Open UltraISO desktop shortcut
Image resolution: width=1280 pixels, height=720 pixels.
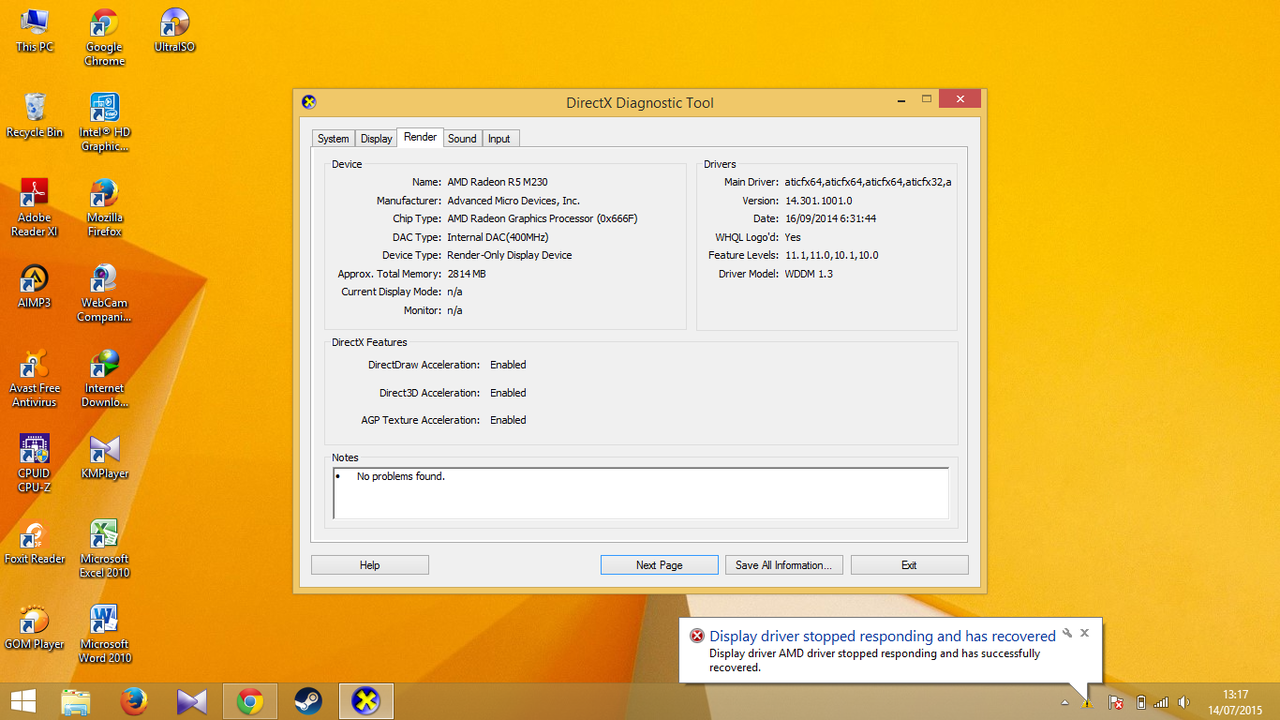tap(174, 31)
